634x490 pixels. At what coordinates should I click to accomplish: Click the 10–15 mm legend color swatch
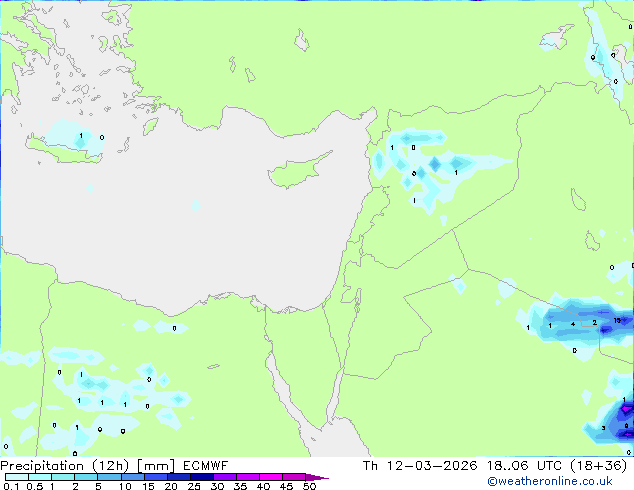click(133, 477)
